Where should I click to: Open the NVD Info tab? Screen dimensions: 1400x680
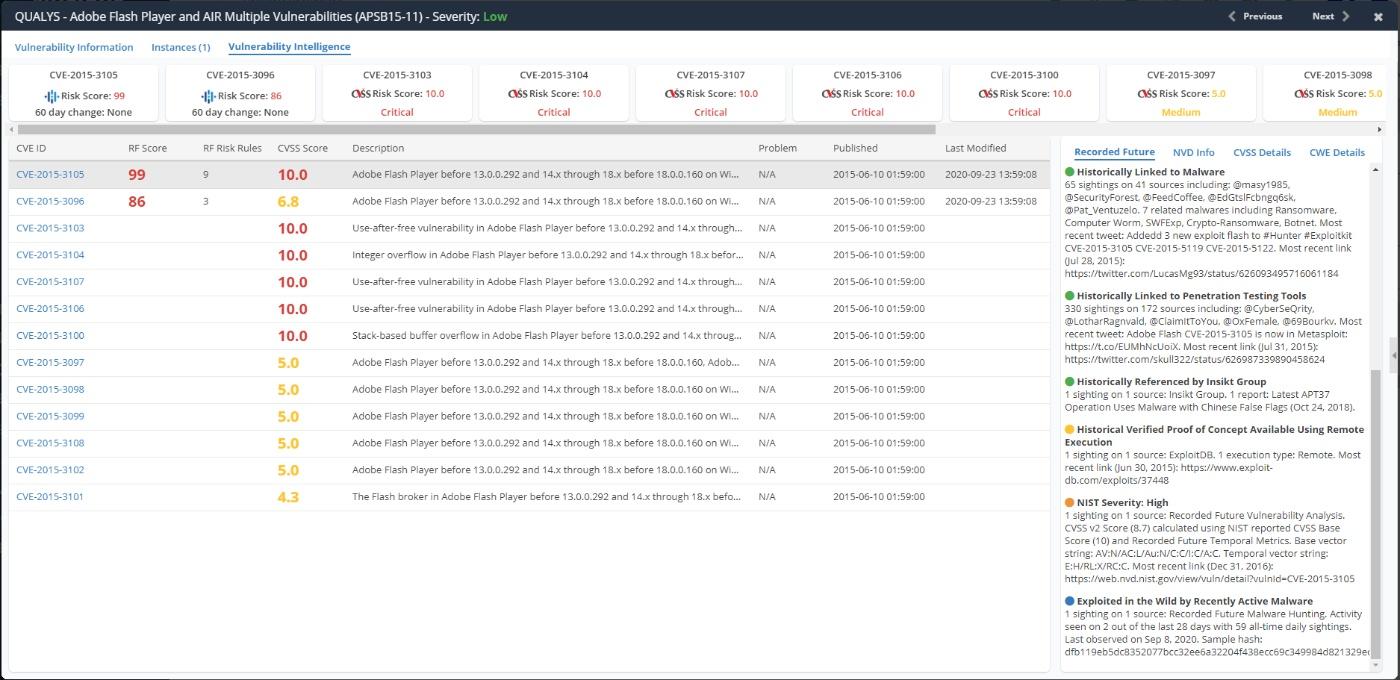(x=1193, y=152)
